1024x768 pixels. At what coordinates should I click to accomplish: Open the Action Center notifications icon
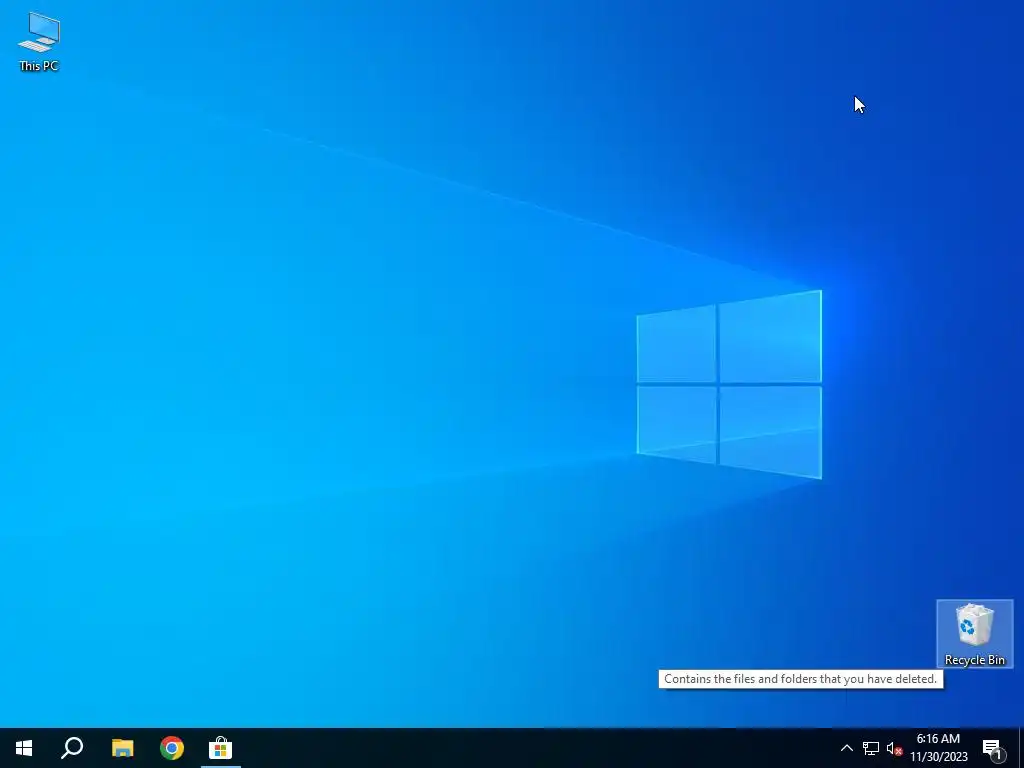993,748
